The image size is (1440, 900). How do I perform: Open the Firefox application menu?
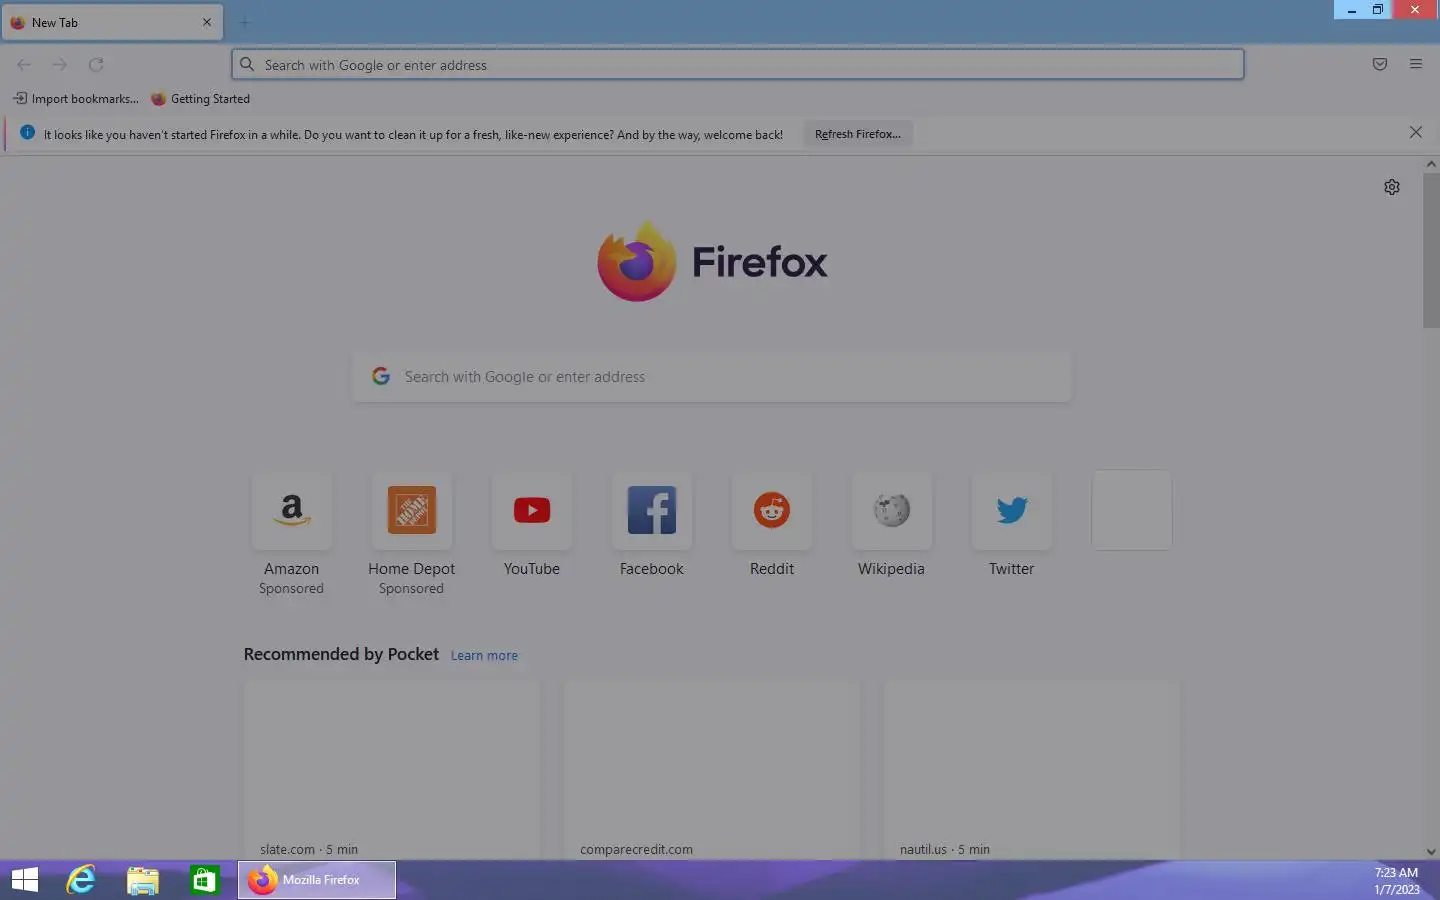[x=1416, y=64]
